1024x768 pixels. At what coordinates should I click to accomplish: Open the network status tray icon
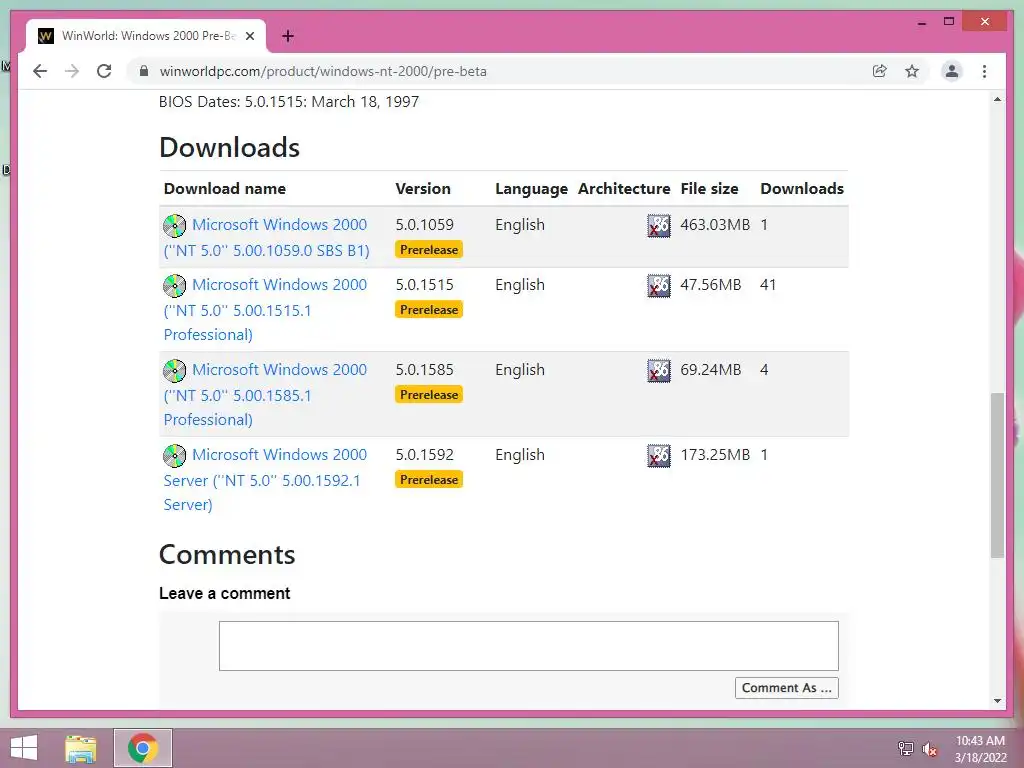tap(906, 748)
